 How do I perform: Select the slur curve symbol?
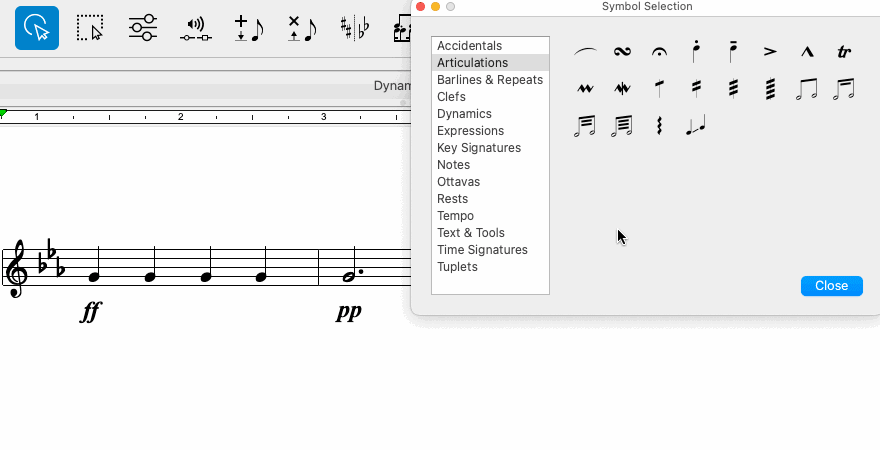click(585, 52)
